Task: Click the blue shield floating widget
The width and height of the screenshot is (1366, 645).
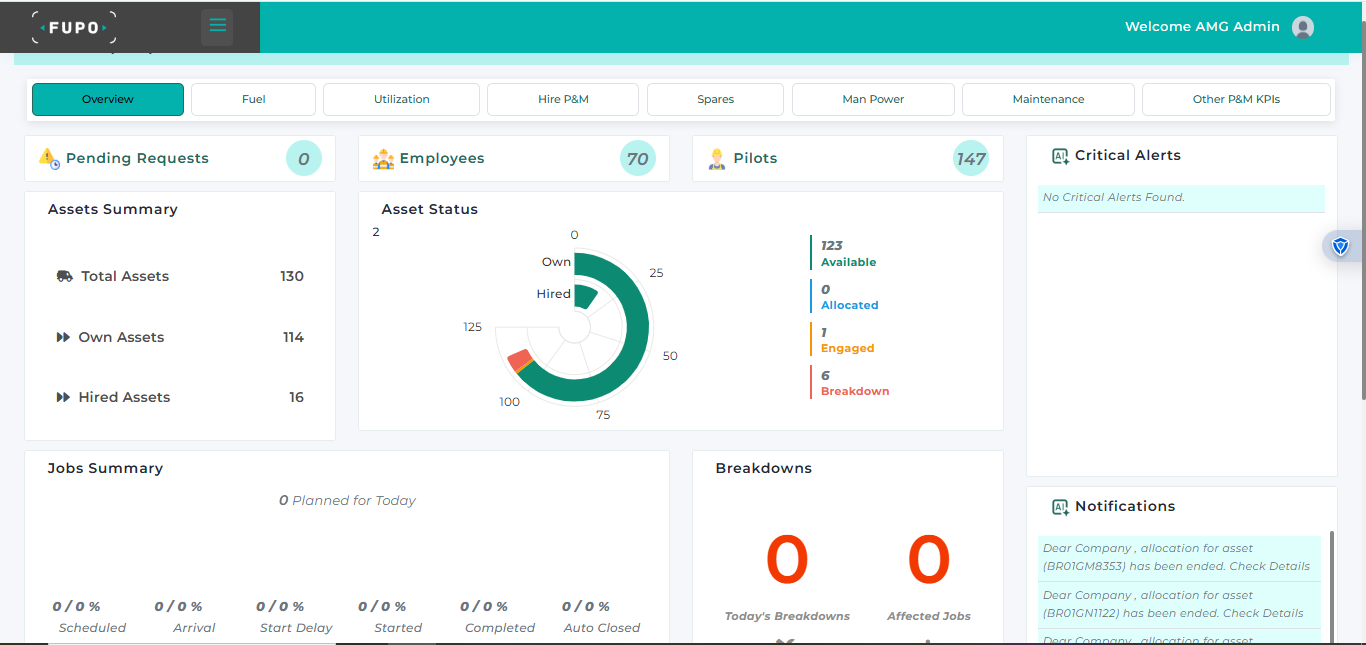Action: click(x=1341, y=246)
